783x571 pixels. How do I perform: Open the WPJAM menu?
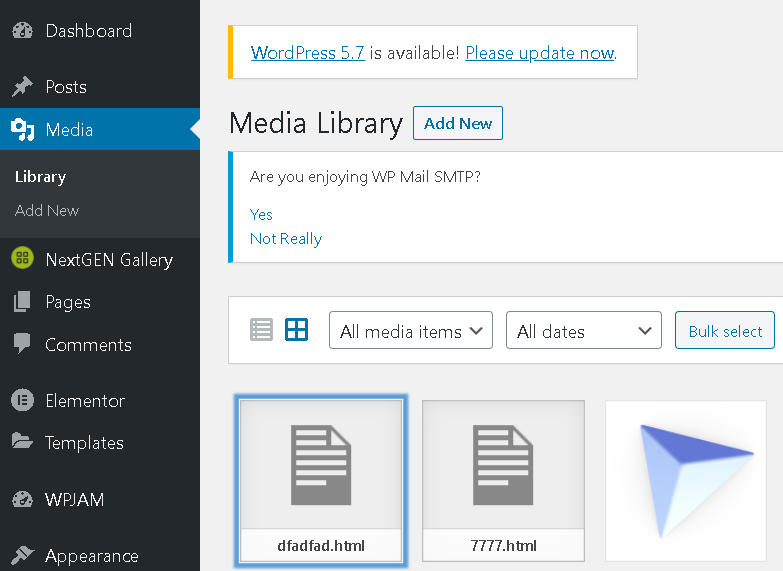(100, 499)
